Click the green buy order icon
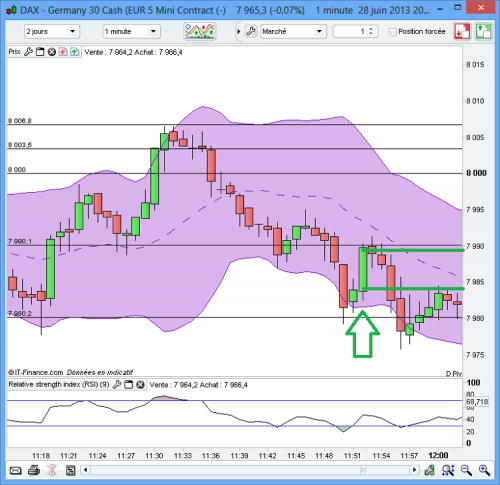This screenshot has width=500, height=485. (483, 32)
